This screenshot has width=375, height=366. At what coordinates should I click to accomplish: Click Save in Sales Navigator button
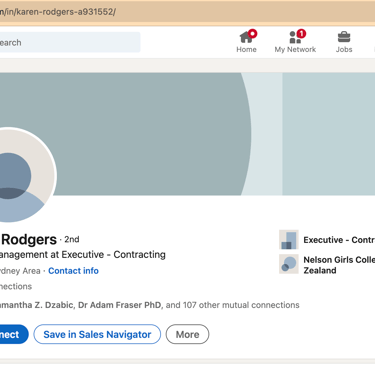tap(97, 334)
